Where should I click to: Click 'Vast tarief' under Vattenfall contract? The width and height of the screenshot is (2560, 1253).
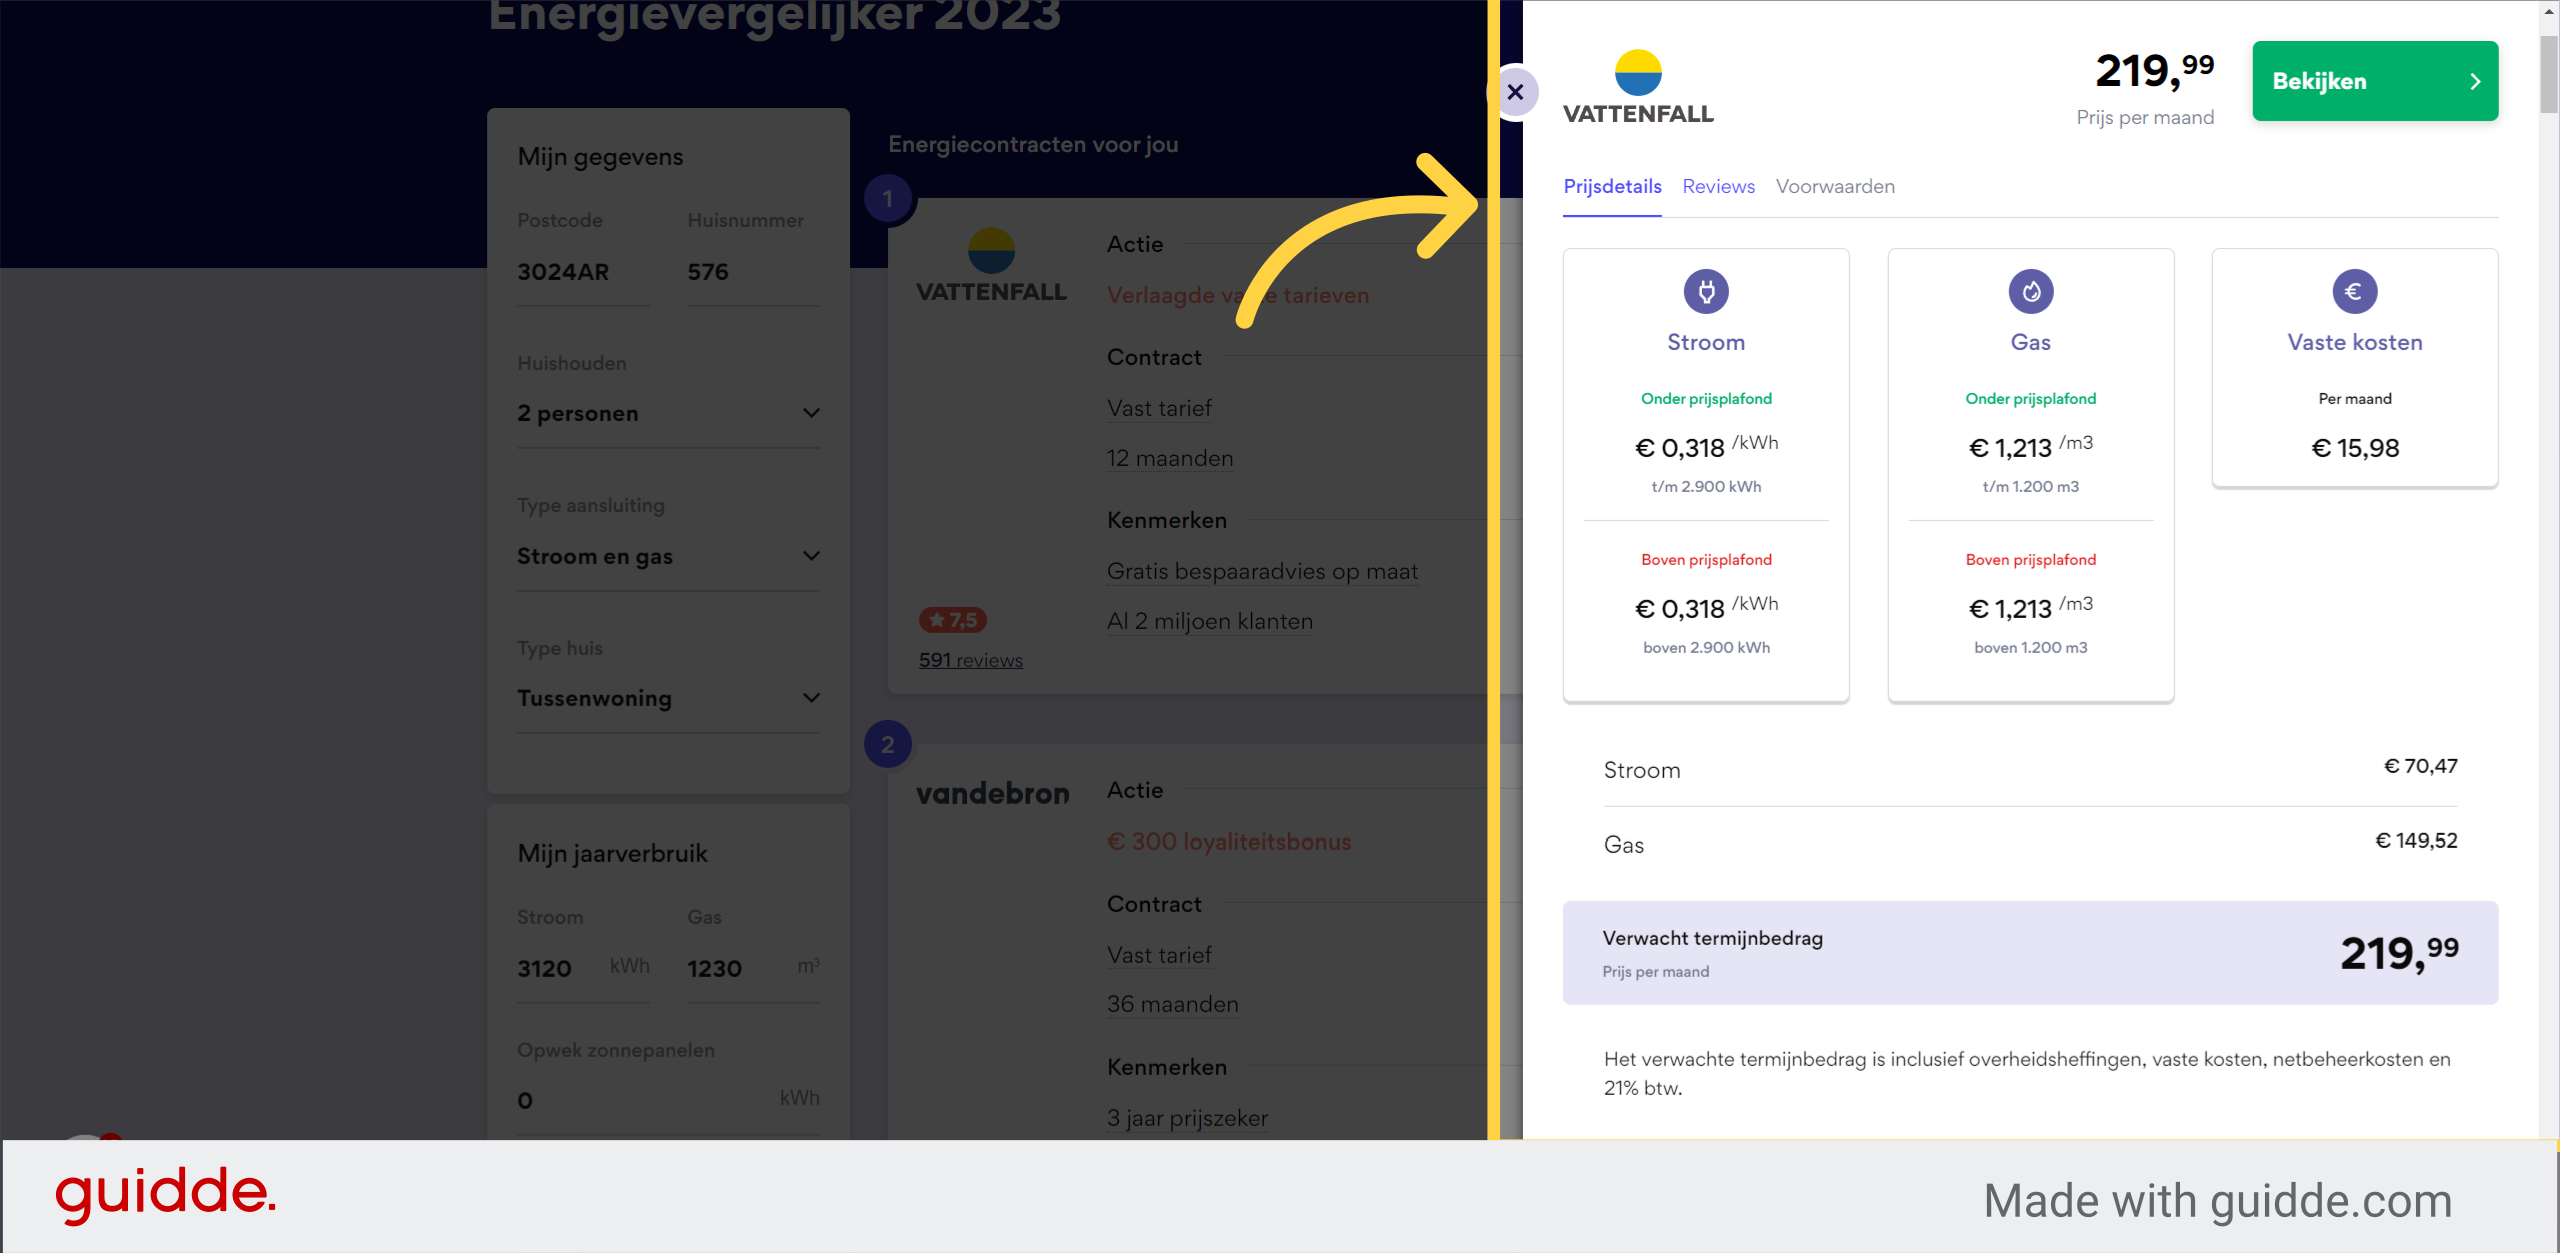point(1159,408)
